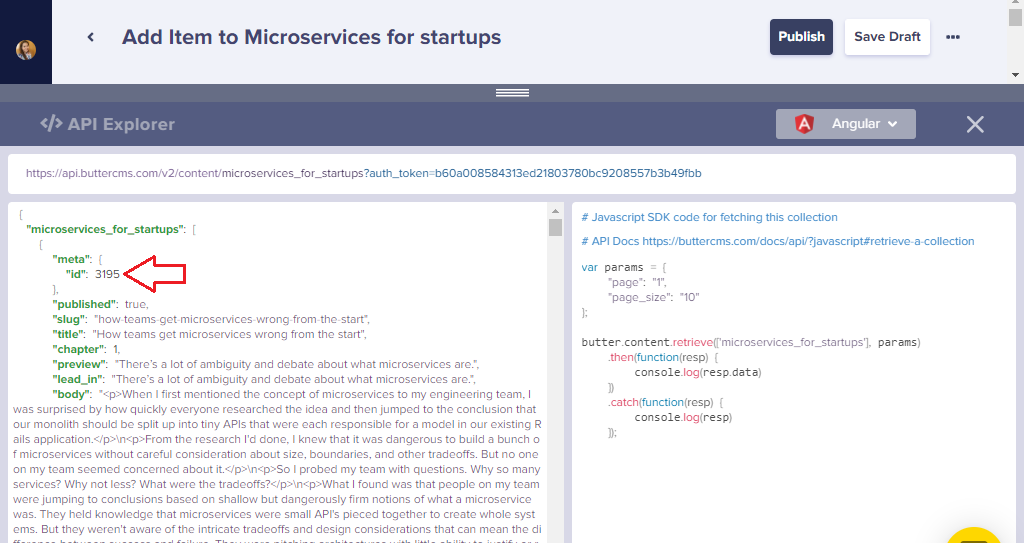Click the var params code line
Screen dimensions: 1024x543
pos(624,267)
